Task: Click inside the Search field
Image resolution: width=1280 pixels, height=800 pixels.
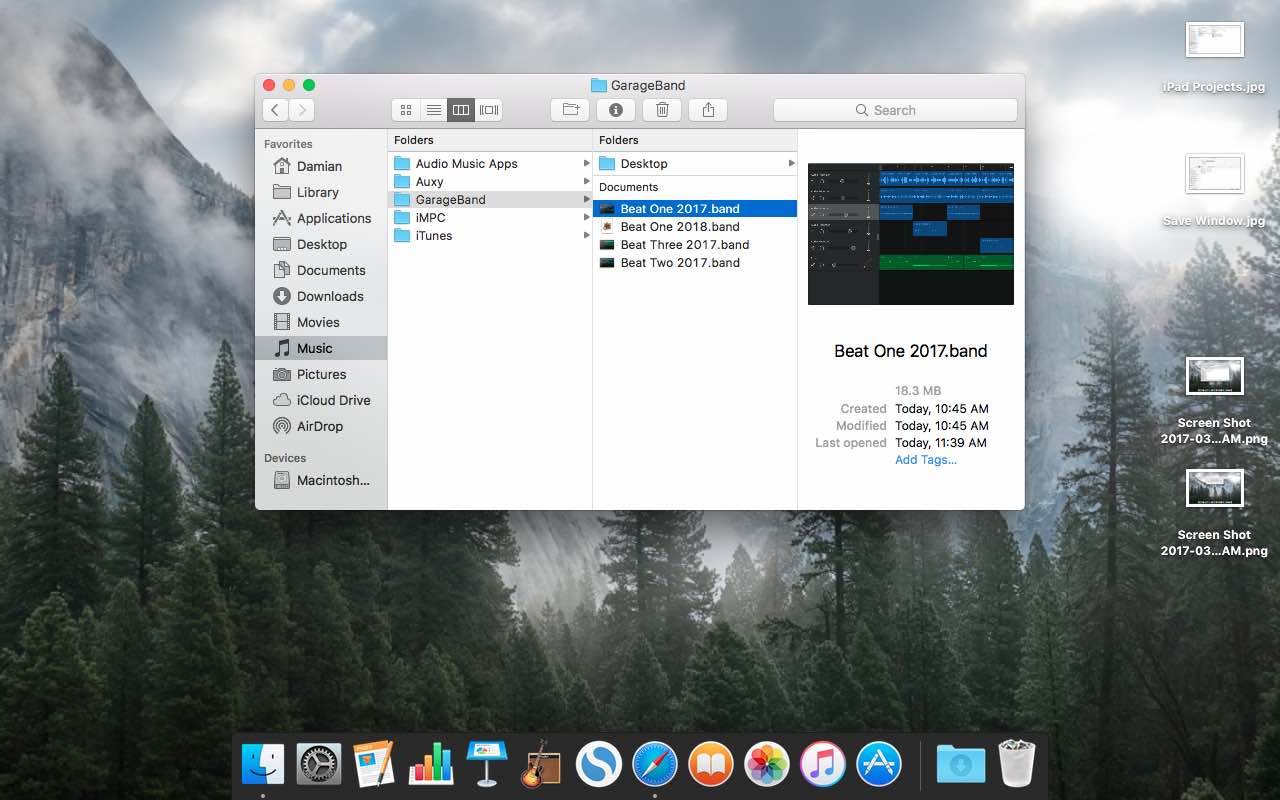Action: 895,110
